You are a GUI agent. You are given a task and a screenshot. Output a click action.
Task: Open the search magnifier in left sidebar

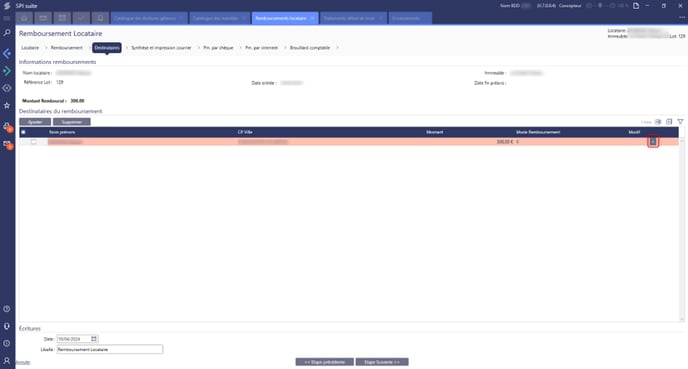pos(7,33)
